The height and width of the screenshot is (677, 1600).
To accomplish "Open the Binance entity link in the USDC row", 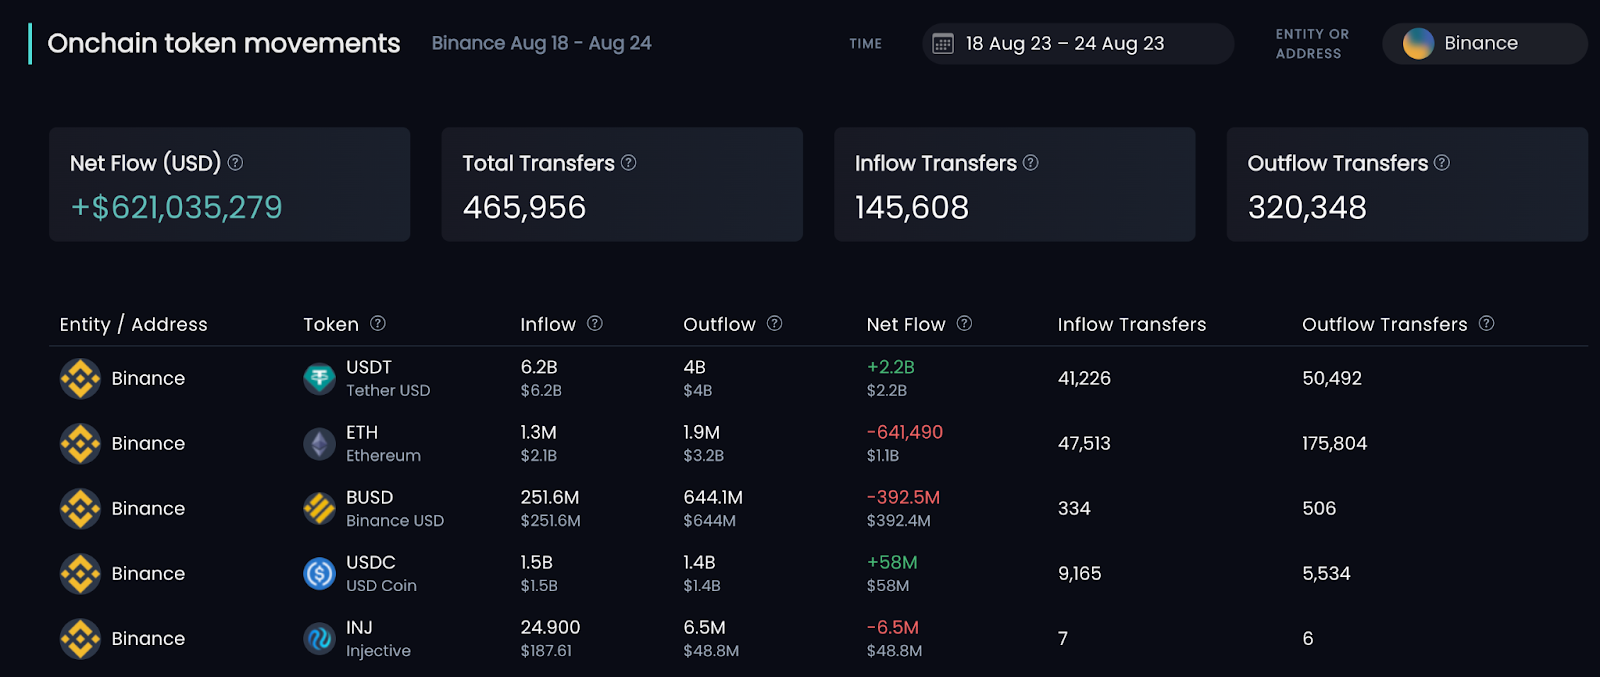I will [148, 574].
